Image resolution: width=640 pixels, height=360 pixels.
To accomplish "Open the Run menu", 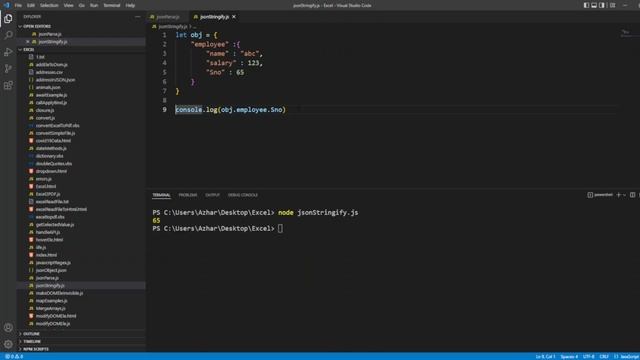I will 94,5.
